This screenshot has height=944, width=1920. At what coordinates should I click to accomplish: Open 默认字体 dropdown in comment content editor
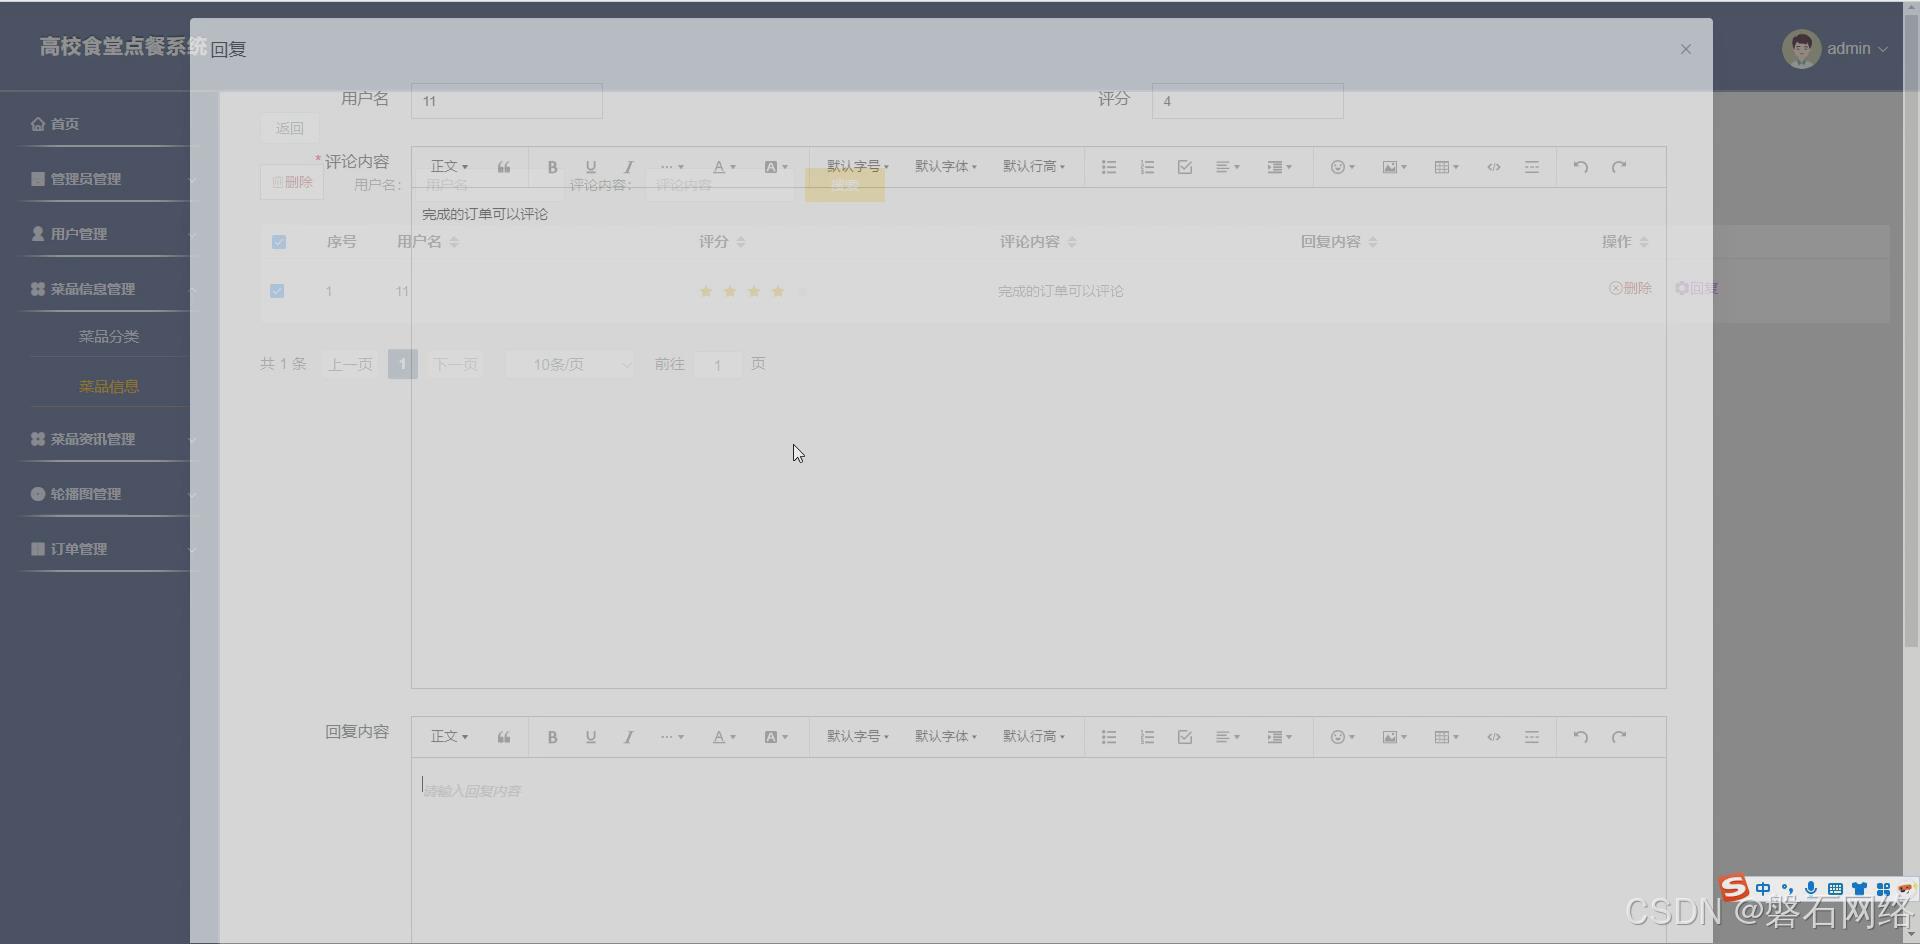[945, 167]
